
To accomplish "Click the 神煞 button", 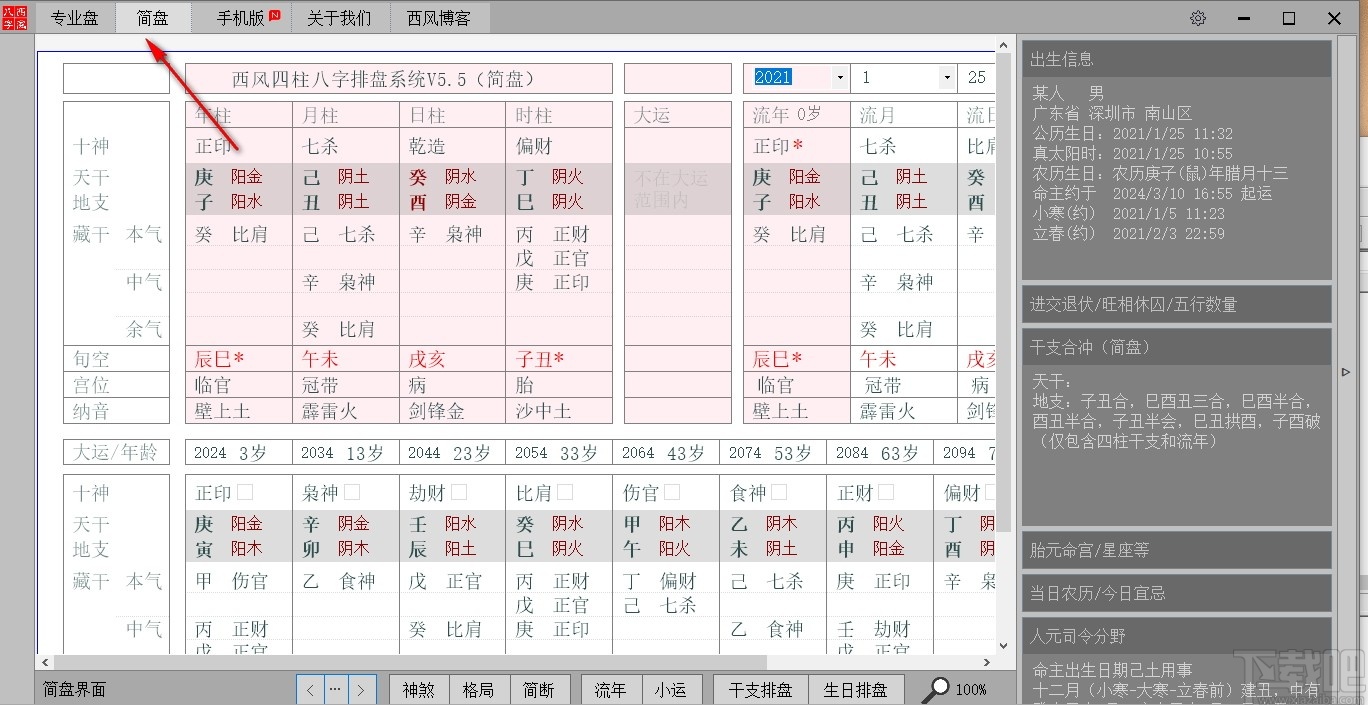I will pos(419,689).
